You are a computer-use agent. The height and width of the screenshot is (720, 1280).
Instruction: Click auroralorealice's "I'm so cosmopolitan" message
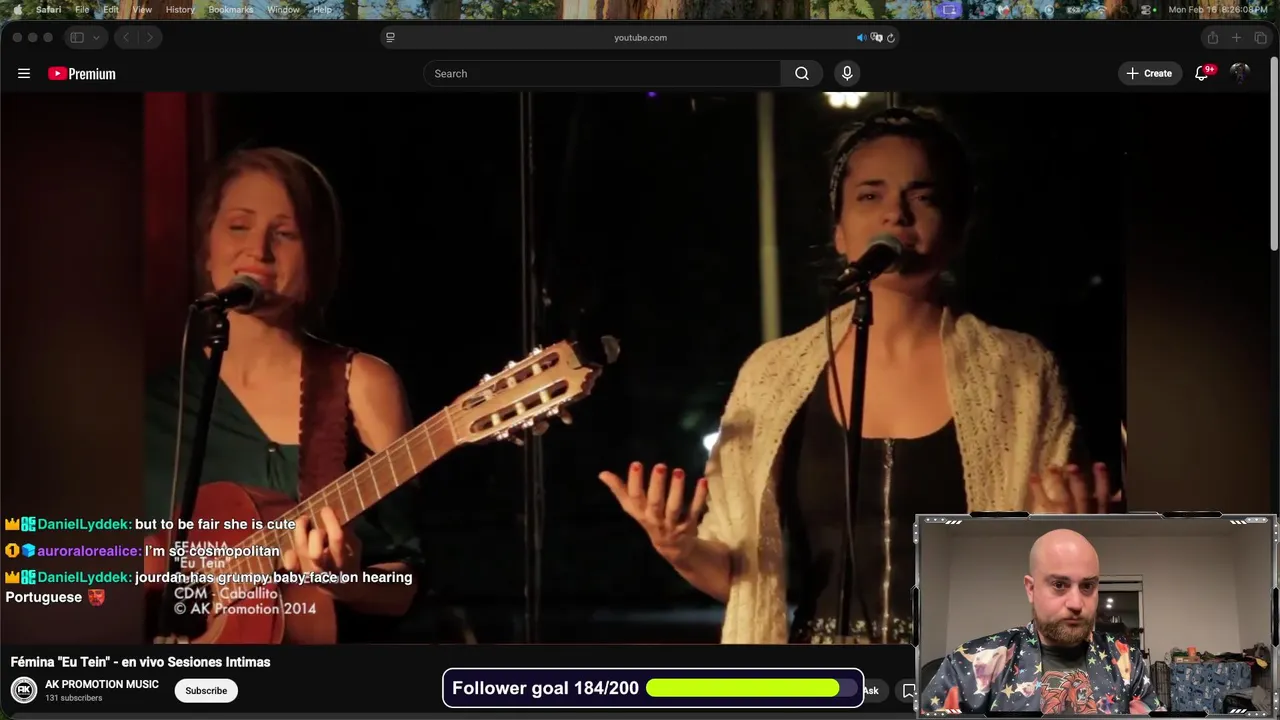(x=212, y=551)
